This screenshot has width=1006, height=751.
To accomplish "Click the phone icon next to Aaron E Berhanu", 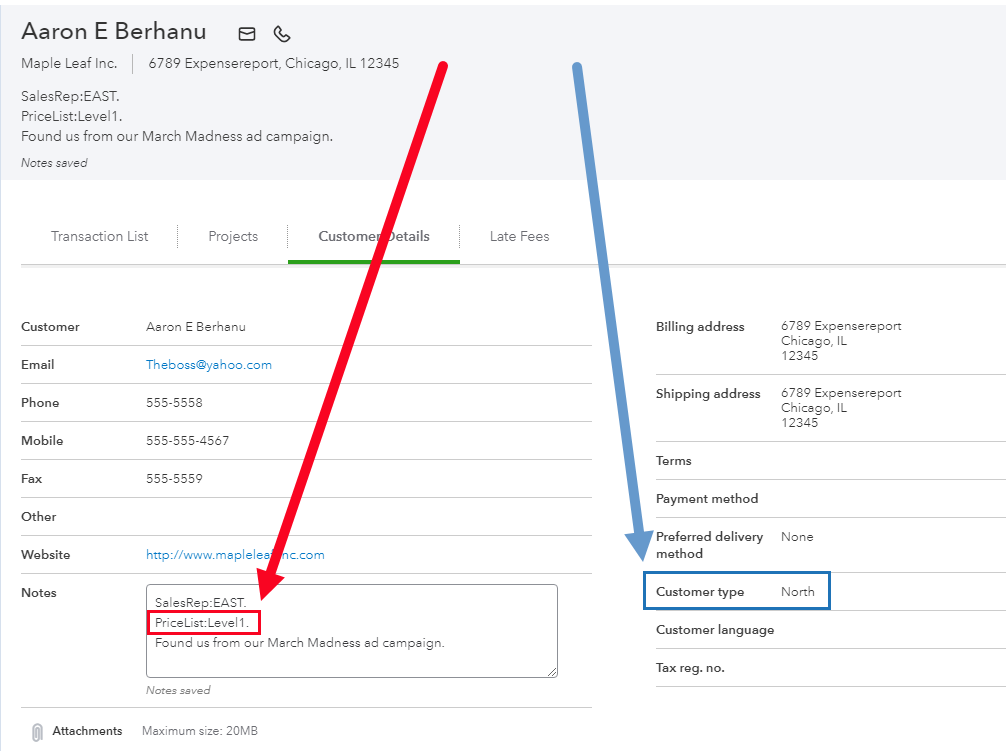I will 282,34.
